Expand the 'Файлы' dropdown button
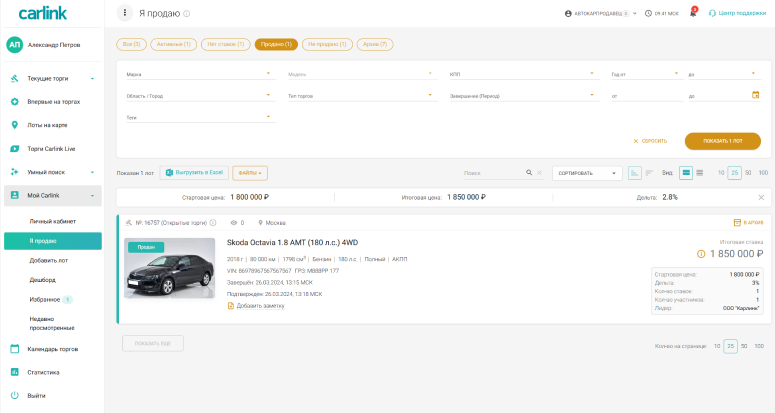 [249, 173]
